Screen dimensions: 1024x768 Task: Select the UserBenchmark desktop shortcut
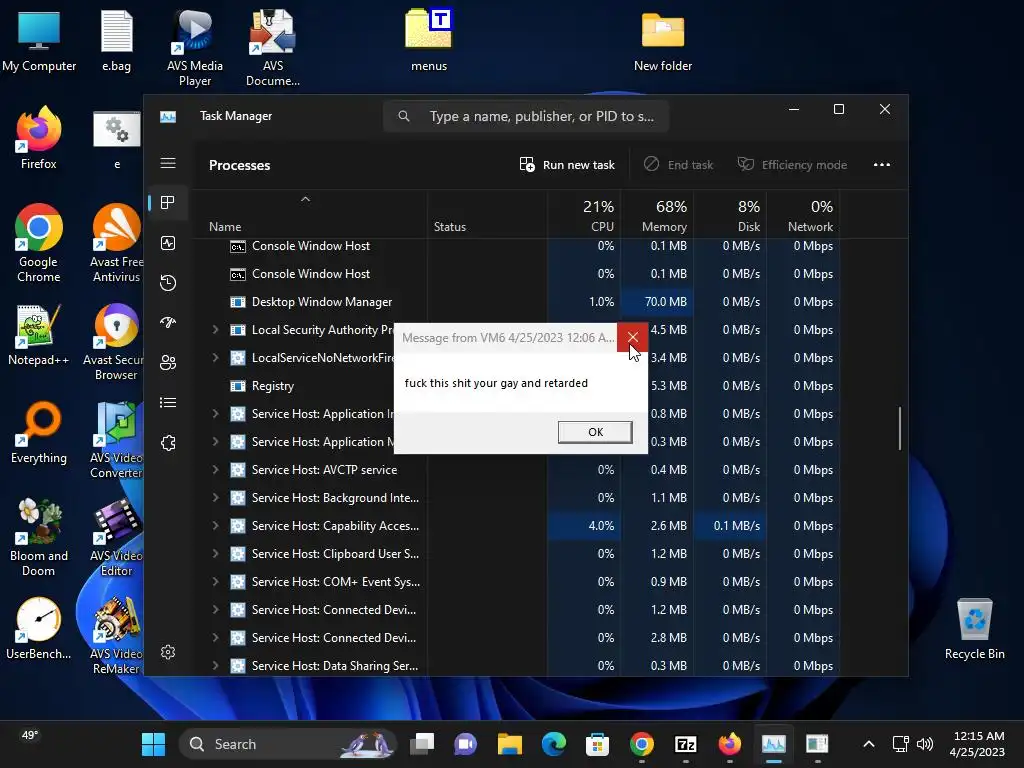[39, 628]
